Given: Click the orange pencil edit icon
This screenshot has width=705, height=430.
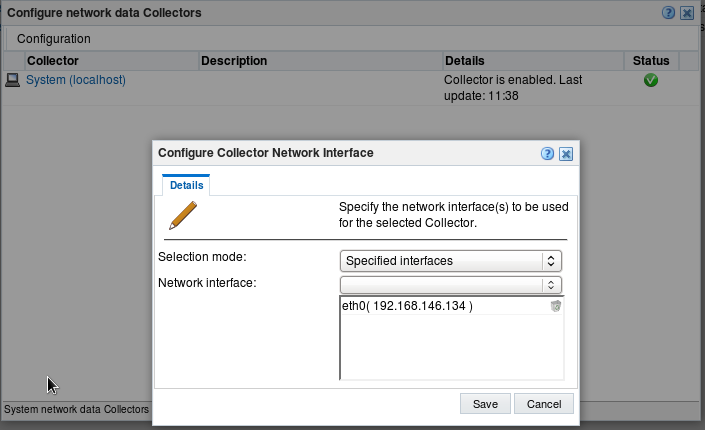Looking at the screenshot, I should (183, 215).
